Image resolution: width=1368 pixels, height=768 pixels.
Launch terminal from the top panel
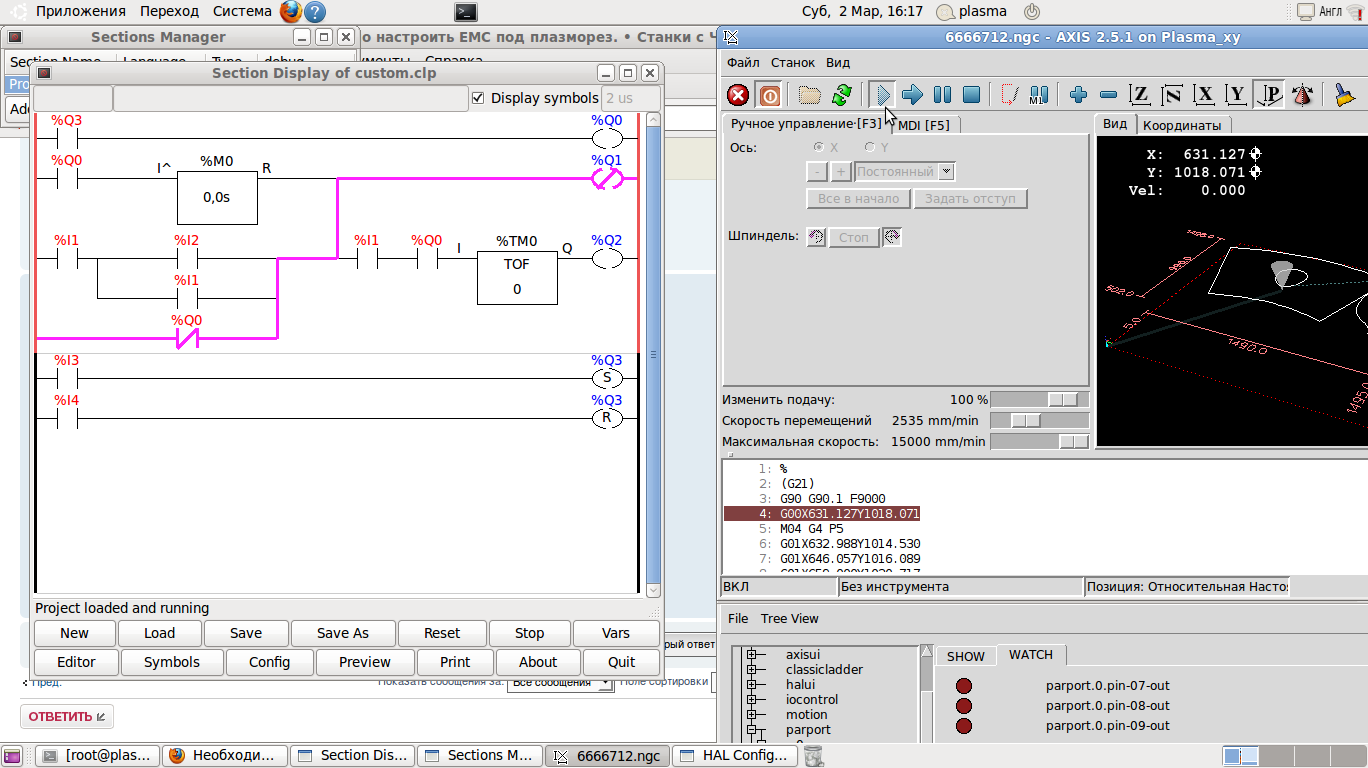465,12
